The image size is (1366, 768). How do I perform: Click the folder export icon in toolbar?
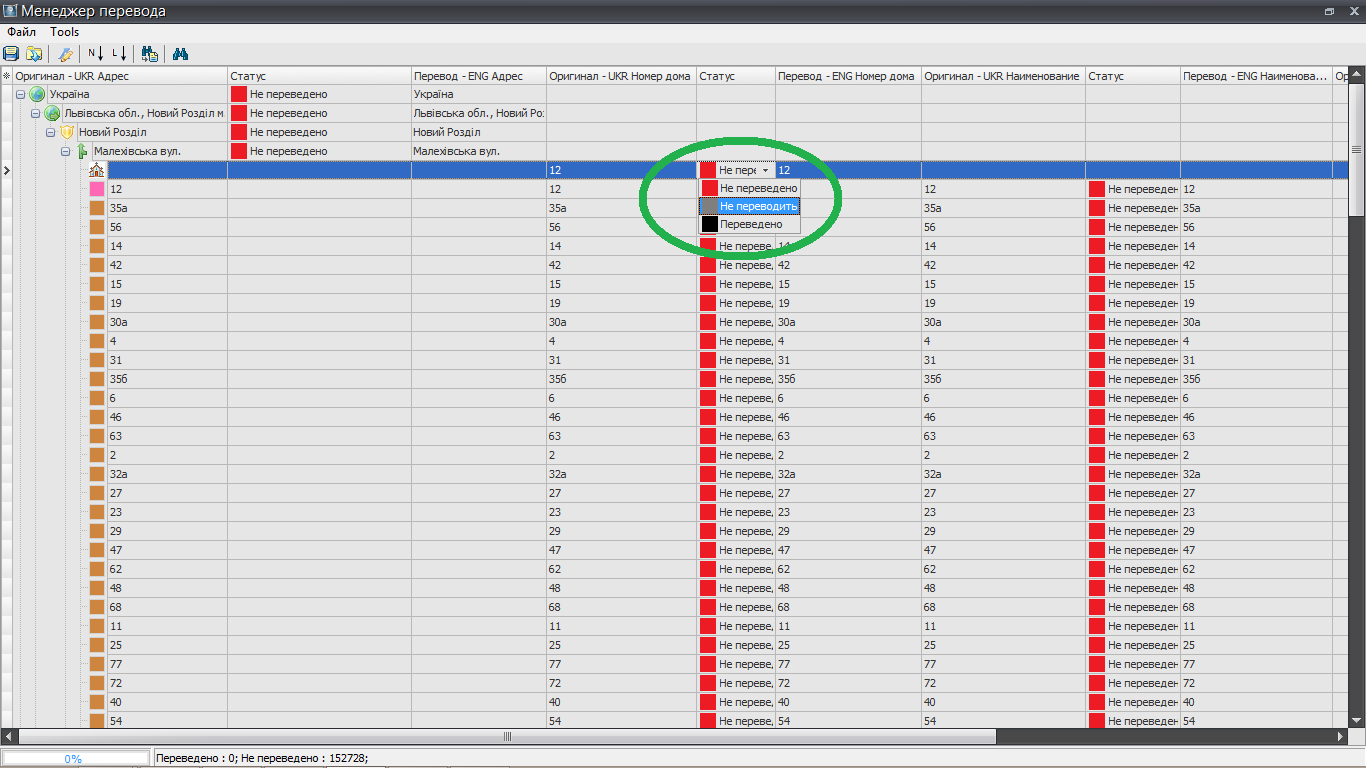(34, 54)
